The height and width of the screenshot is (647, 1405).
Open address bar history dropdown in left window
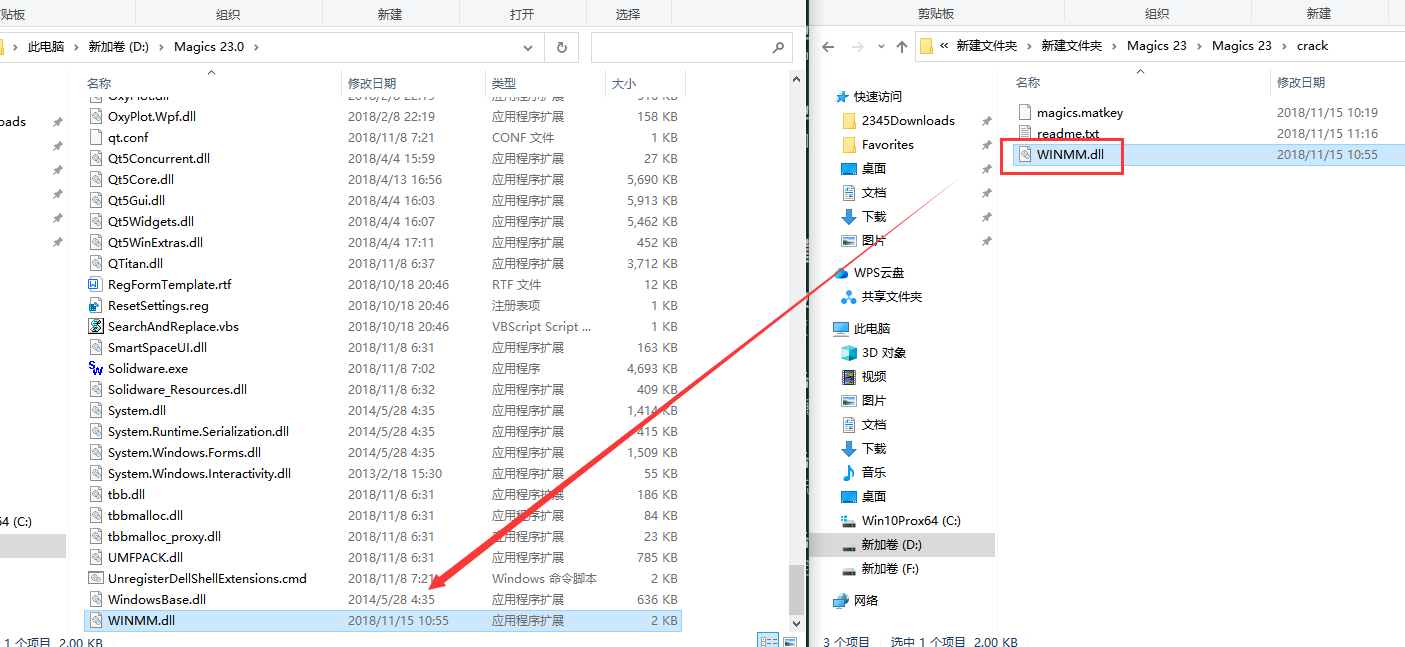tap(528, 47)
